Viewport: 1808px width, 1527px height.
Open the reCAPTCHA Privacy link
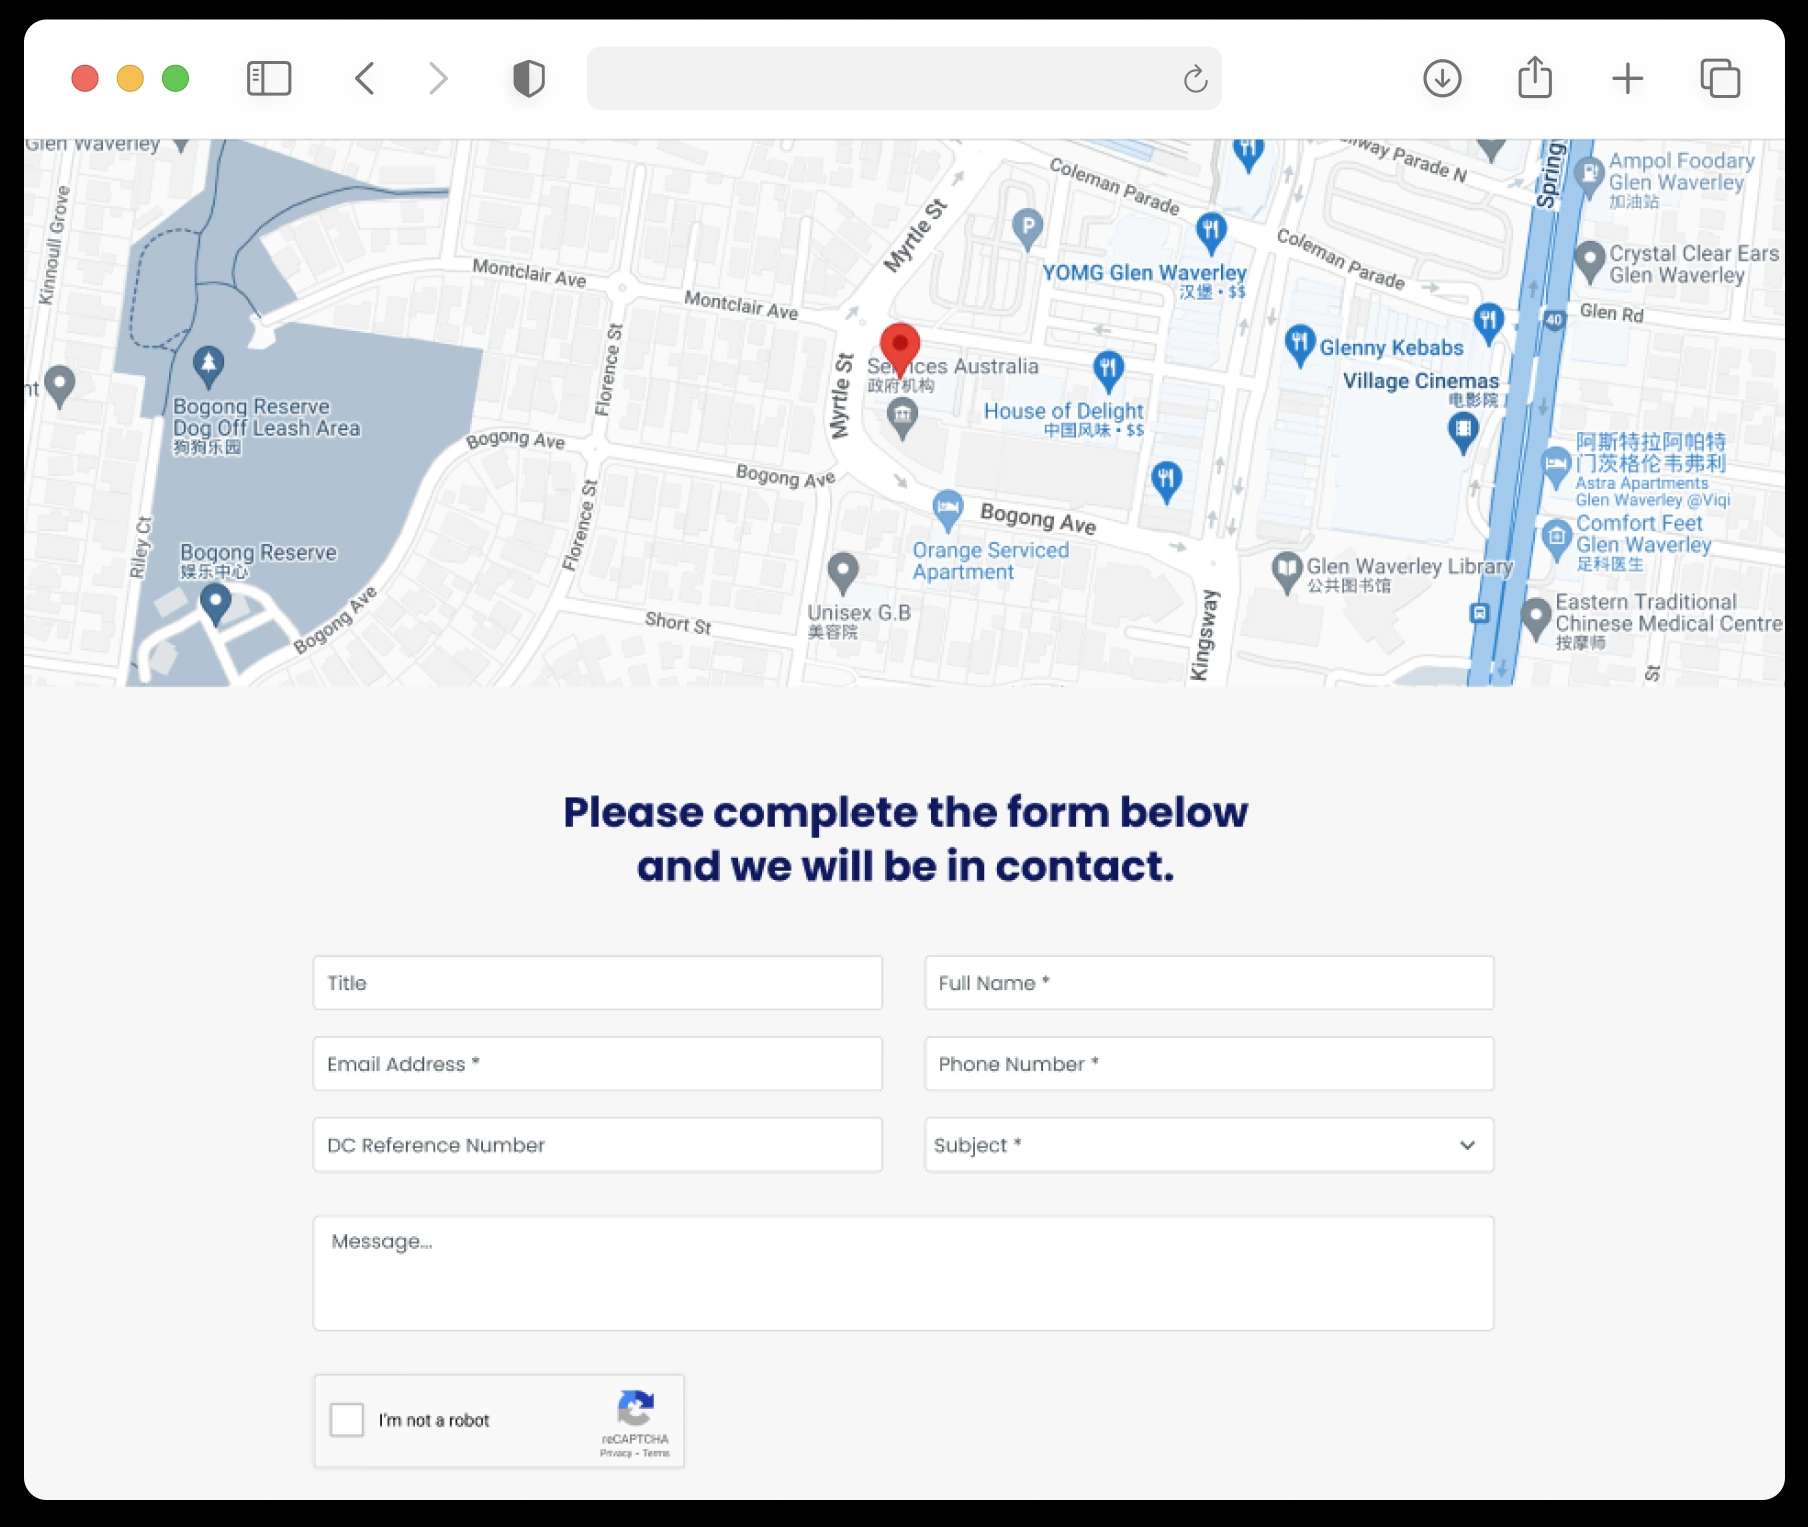pos(615,1453)
